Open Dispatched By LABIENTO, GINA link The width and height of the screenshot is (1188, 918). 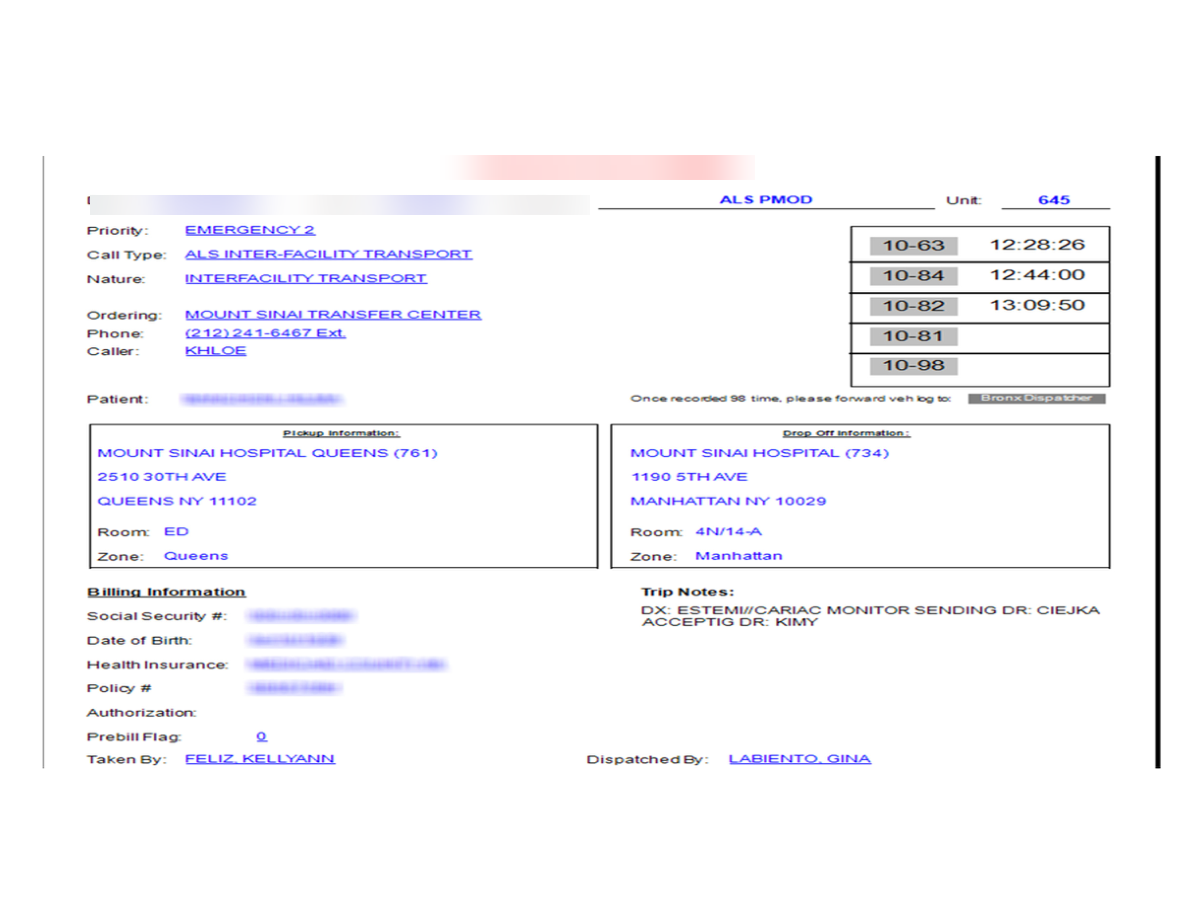[x=799, y=759]
